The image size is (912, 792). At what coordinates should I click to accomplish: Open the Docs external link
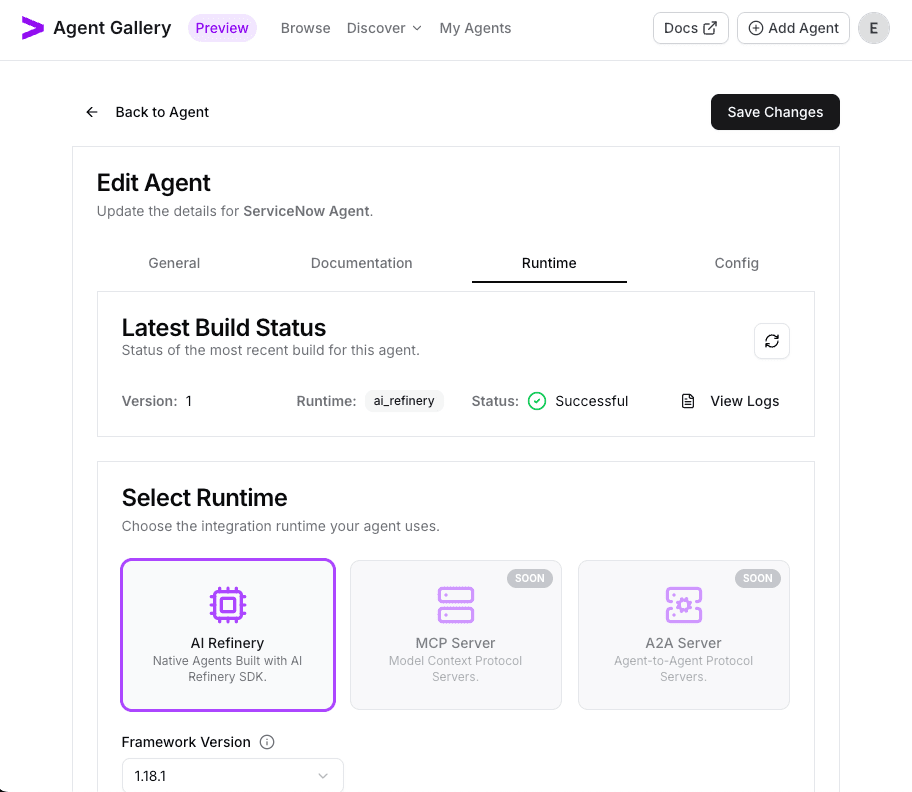(690, 28)
